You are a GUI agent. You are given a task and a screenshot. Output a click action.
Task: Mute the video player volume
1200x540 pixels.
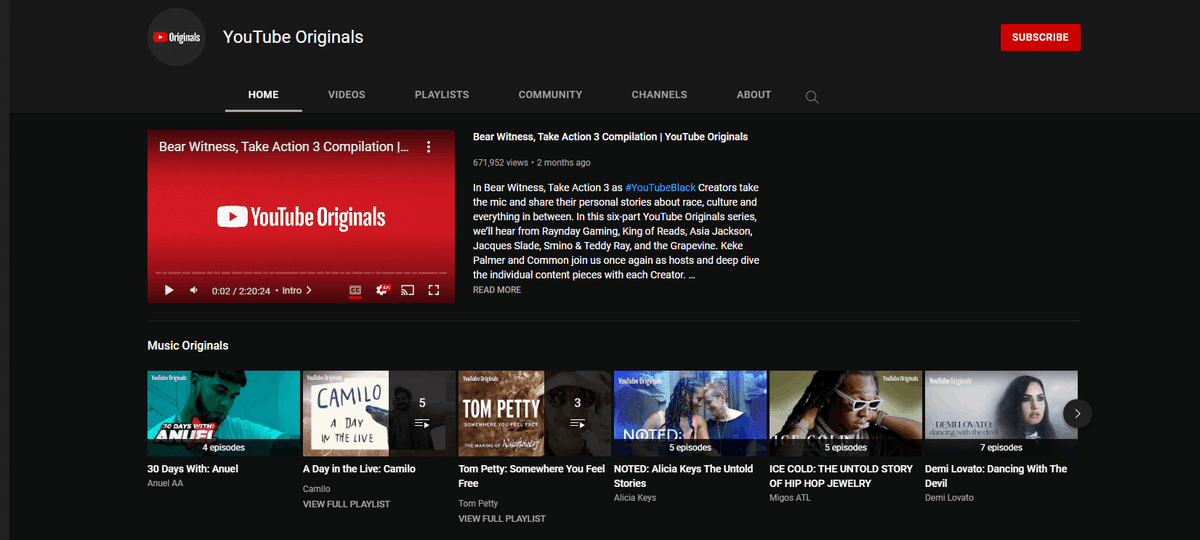(194, 290)
